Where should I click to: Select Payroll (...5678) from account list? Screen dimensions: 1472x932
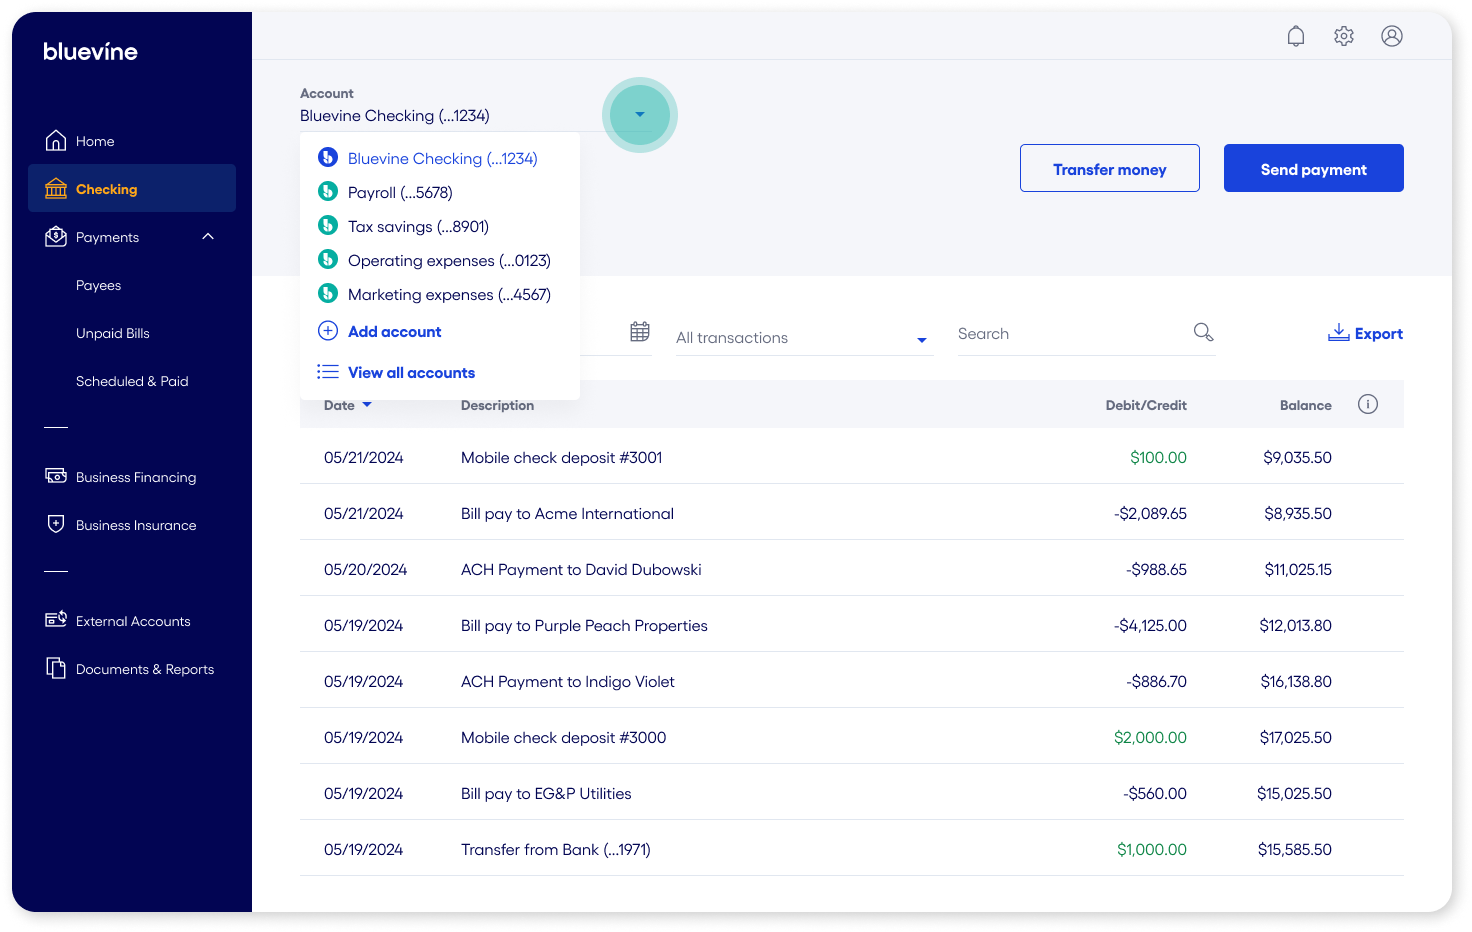(400, 193)
